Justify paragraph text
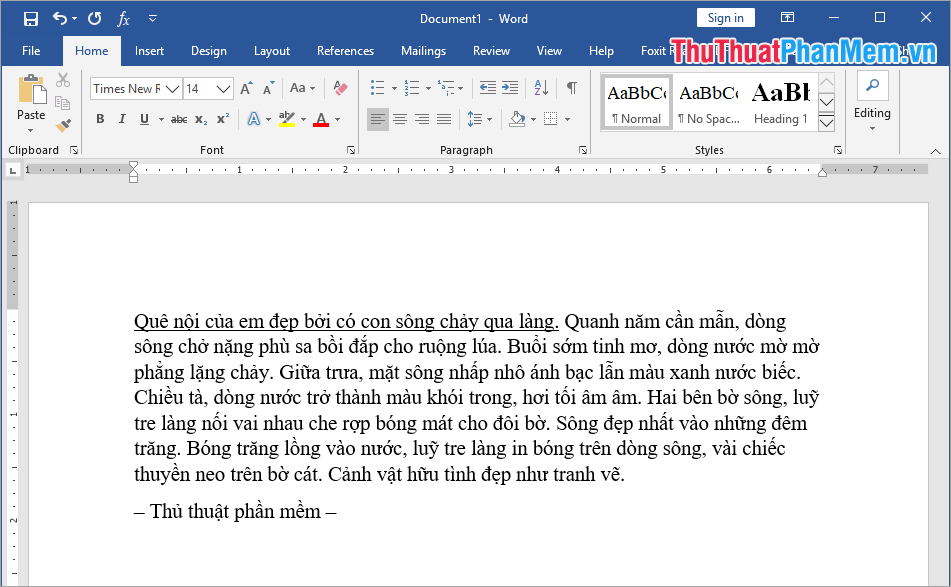951x587 pixels. point(444,119)
